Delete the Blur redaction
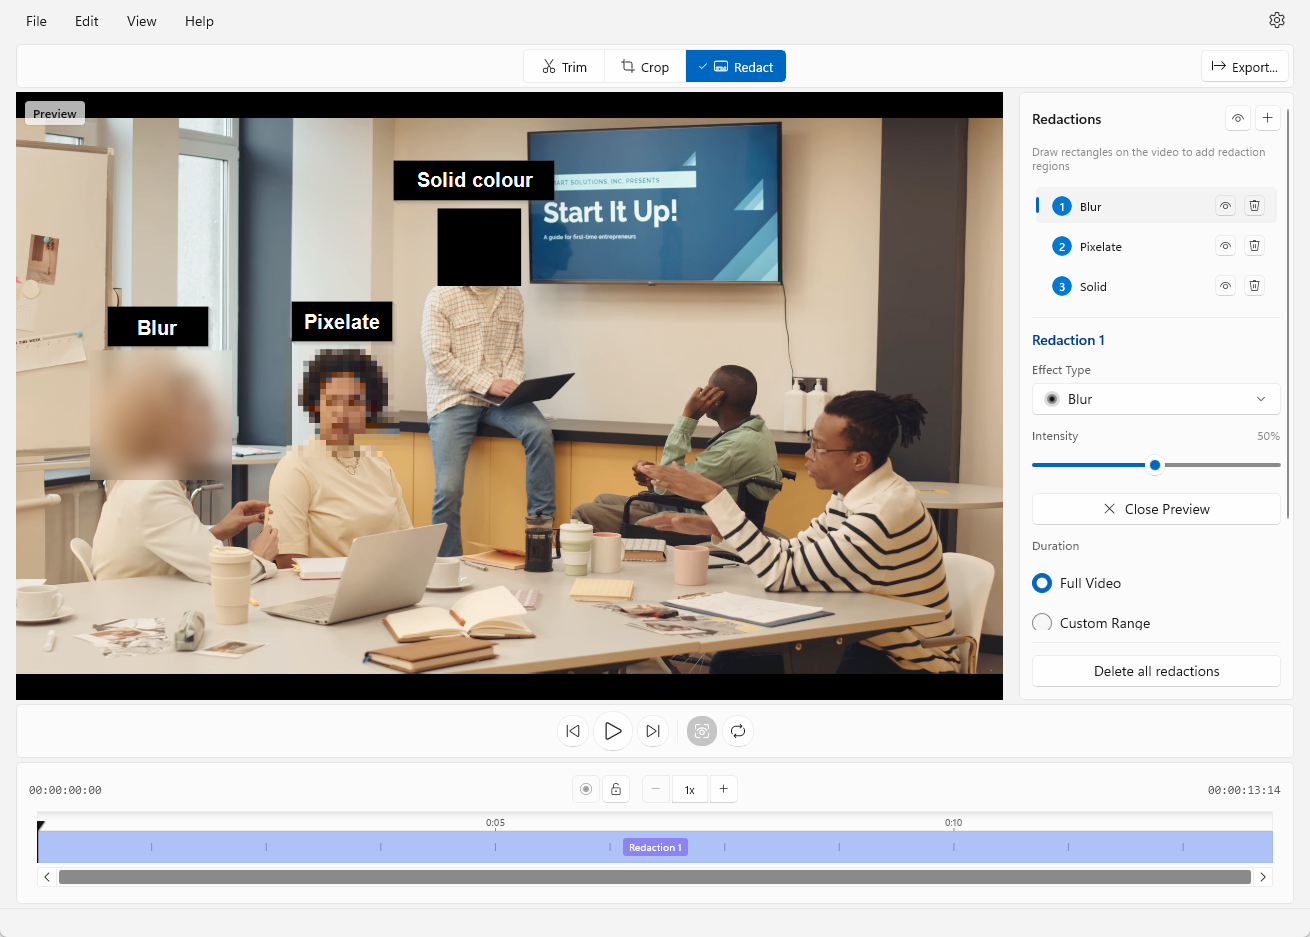The image size is (1310, 937). click(x=1254, y=206)
